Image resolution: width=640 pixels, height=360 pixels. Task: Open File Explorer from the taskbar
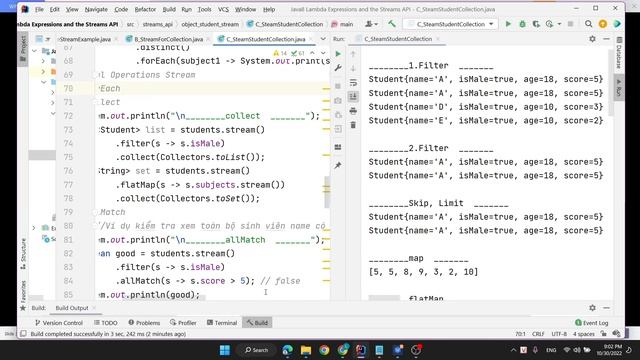click(306, 350)
